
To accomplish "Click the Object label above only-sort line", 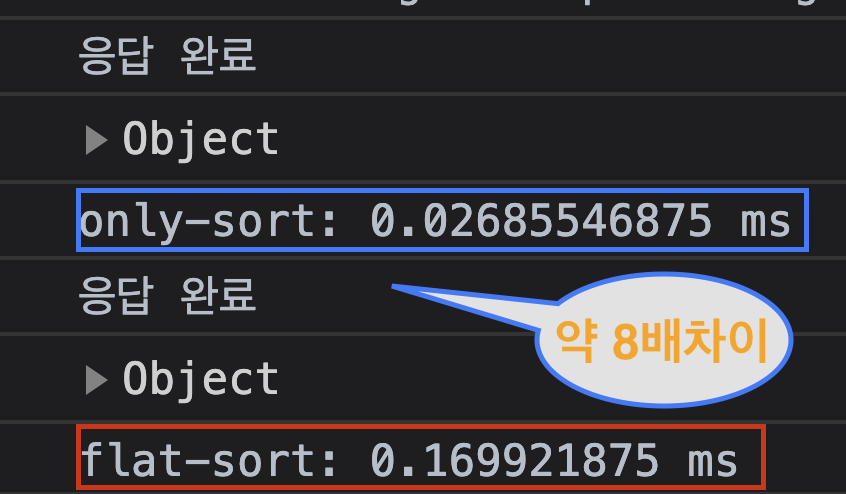I will click(x=201, y=140).
